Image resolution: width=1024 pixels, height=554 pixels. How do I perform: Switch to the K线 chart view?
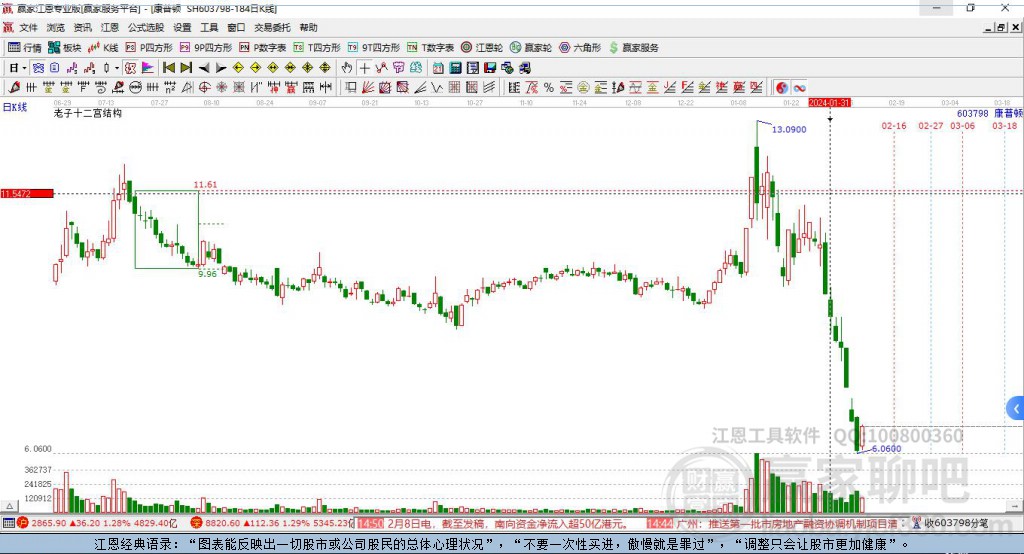103,47
